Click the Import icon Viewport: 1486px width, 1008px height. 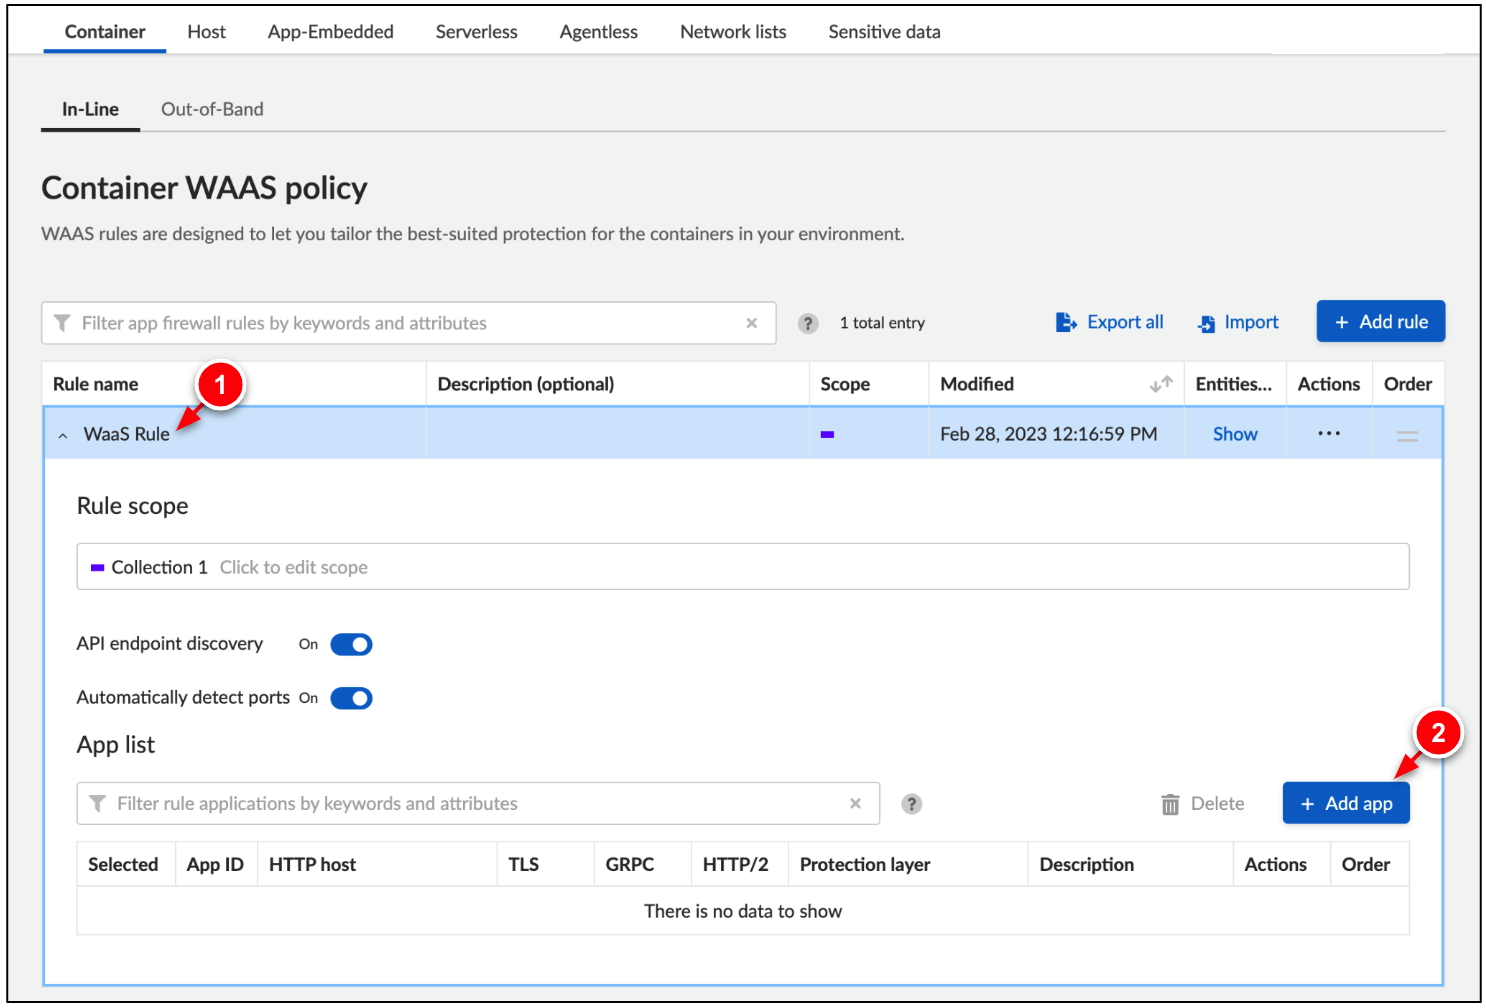(1207, 323)
